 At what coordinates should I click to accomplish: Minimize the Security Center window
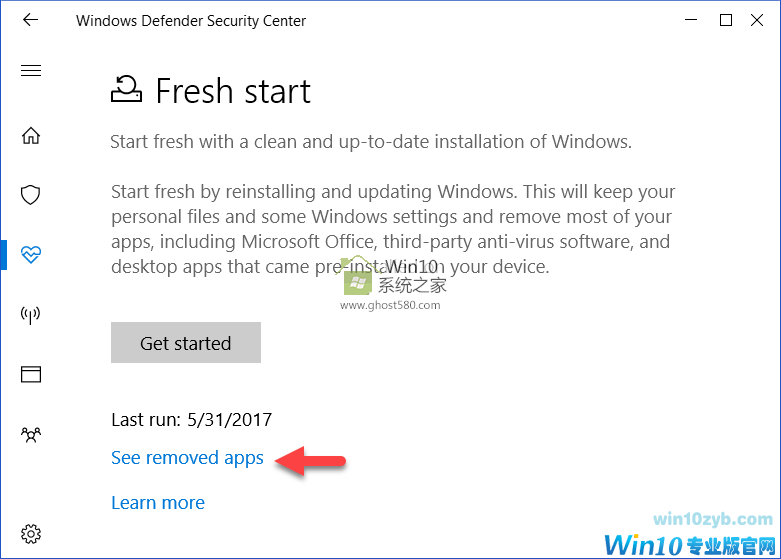pyautogui.click(x=690, y=20)
